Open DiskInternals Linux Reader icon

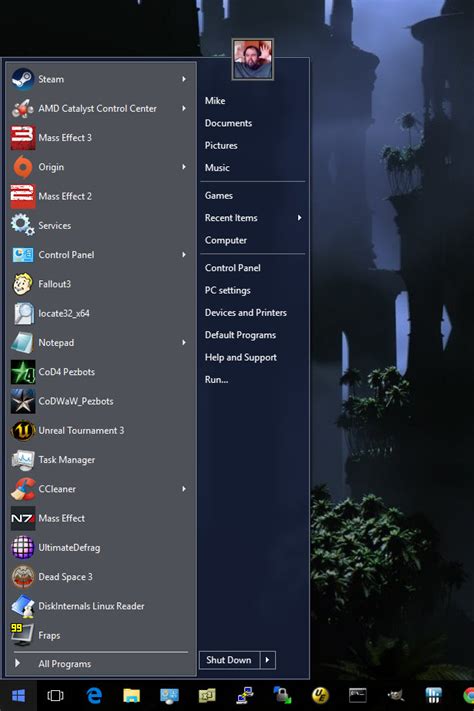point(23,606)
